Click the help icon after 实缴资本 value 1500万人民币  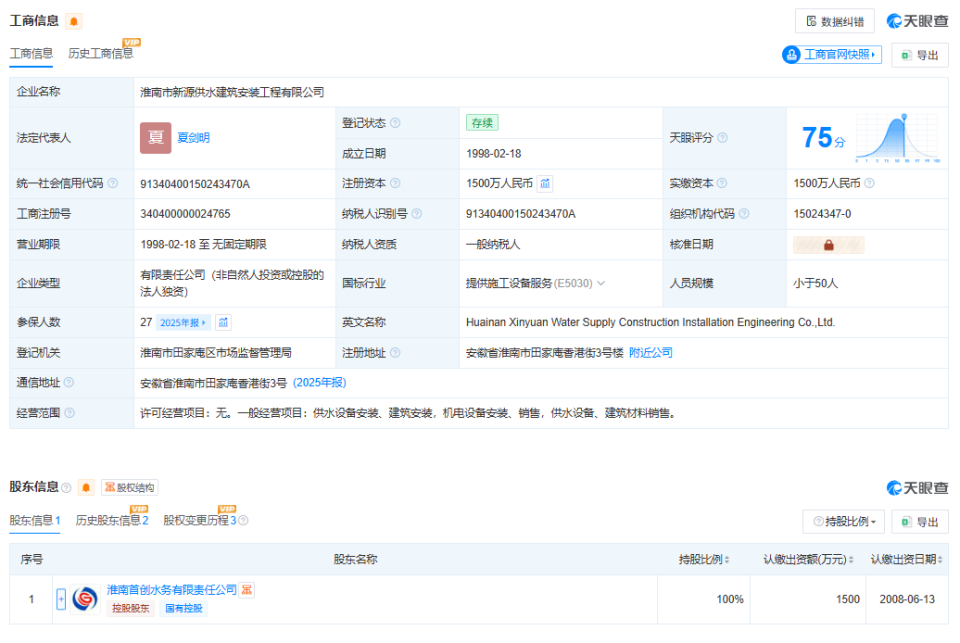pyautogui.click(x=869, y=183)
